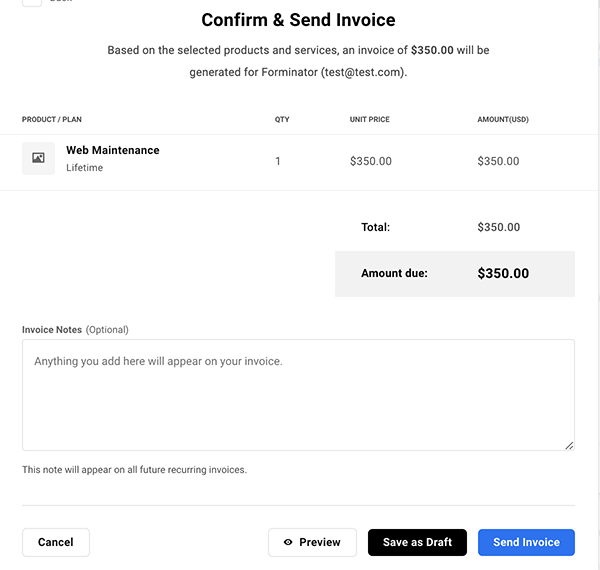The image size is (600, 570).
Task: Click the product image placeholder icon
Action: coord(38,158)
